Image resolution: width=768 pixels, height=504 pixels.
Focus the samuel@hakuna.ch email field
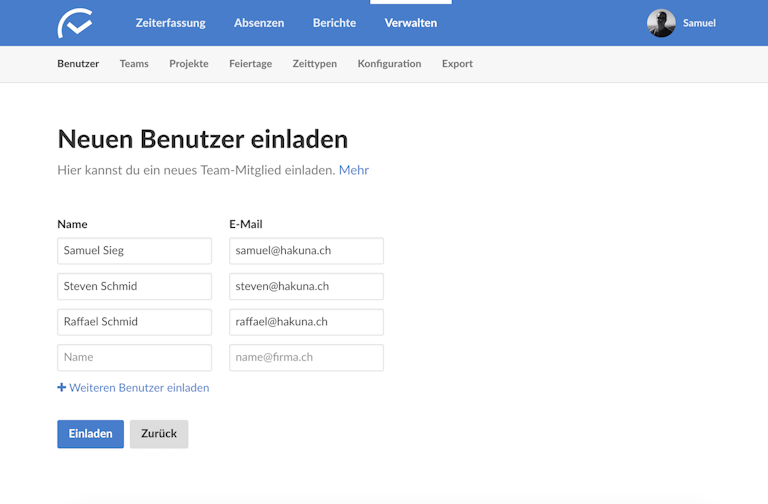pos(306,251)
